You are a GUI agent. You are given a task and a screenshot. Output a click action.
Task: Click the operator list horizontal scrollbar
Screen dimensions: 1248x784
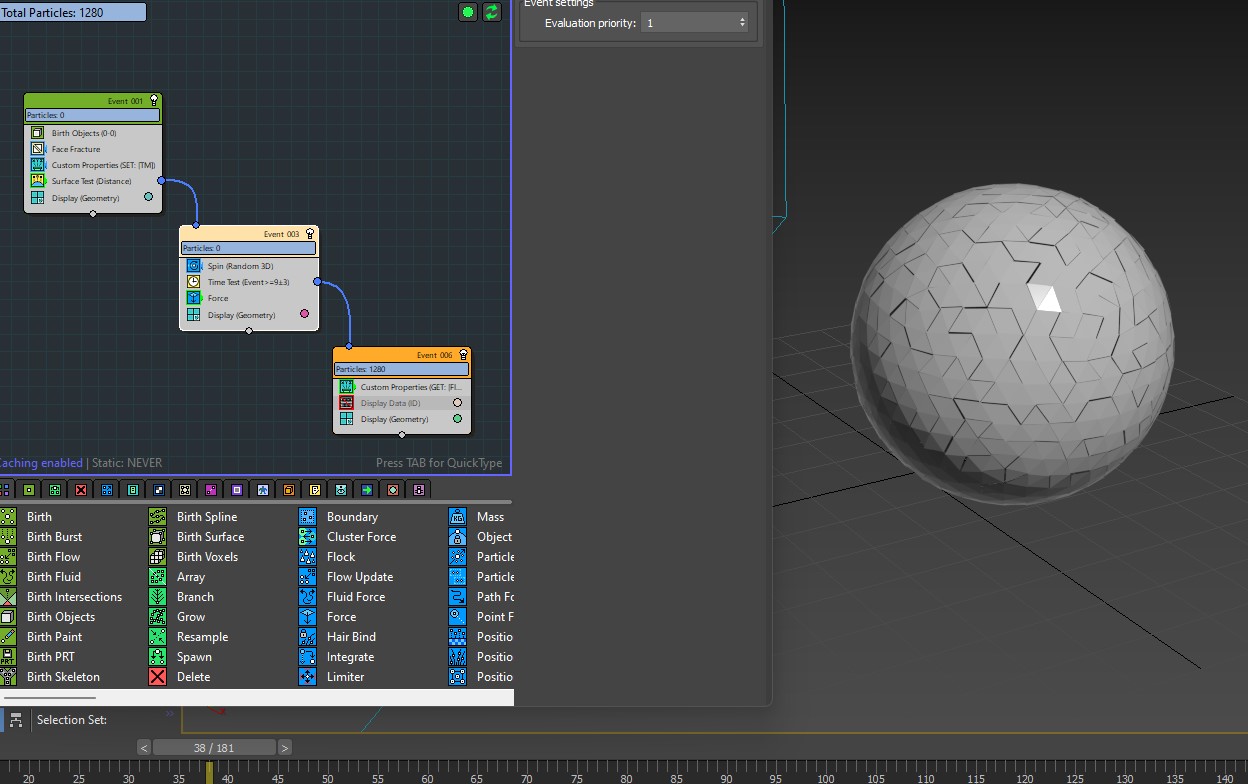tap(50, 697)
